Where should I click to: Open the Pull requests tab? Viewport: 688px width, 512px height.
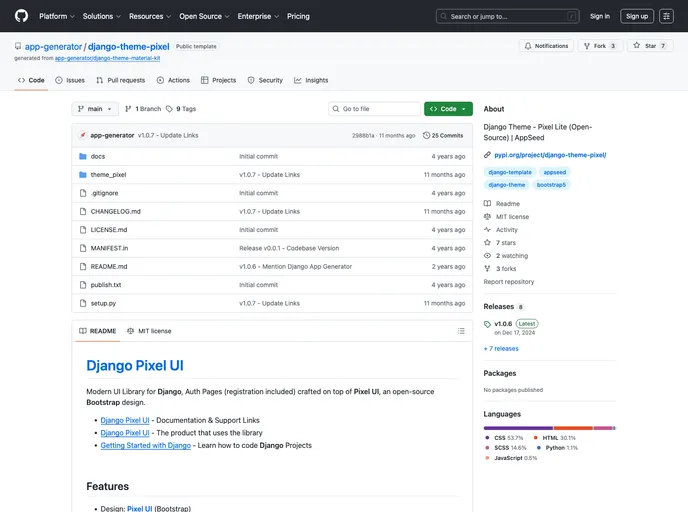tap(121, 80)
